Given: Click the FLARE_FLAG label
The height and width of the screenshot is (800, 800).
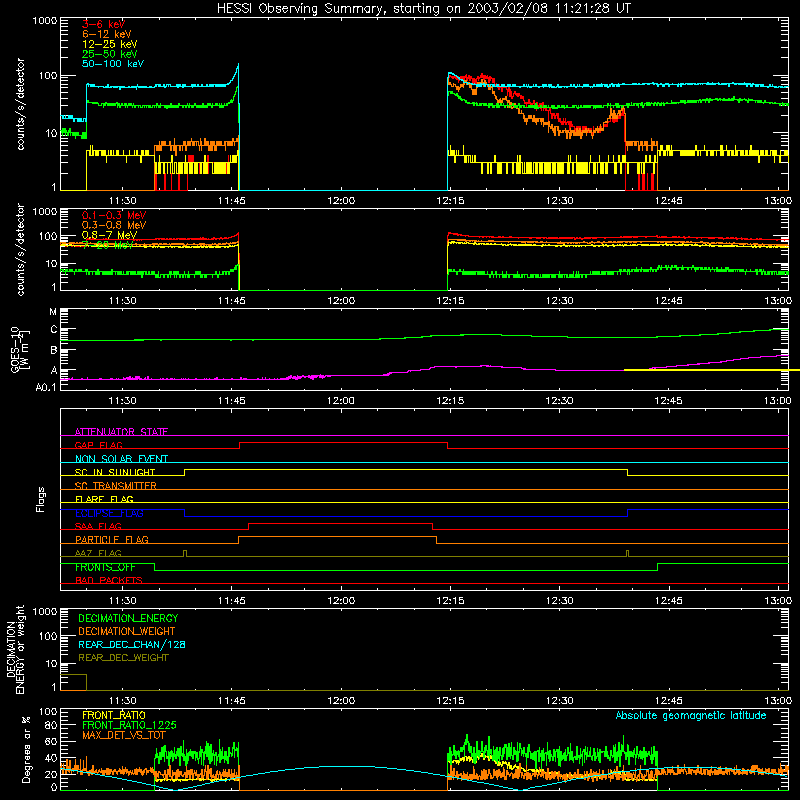Looking at the screenshot, I should coord(104,499).
